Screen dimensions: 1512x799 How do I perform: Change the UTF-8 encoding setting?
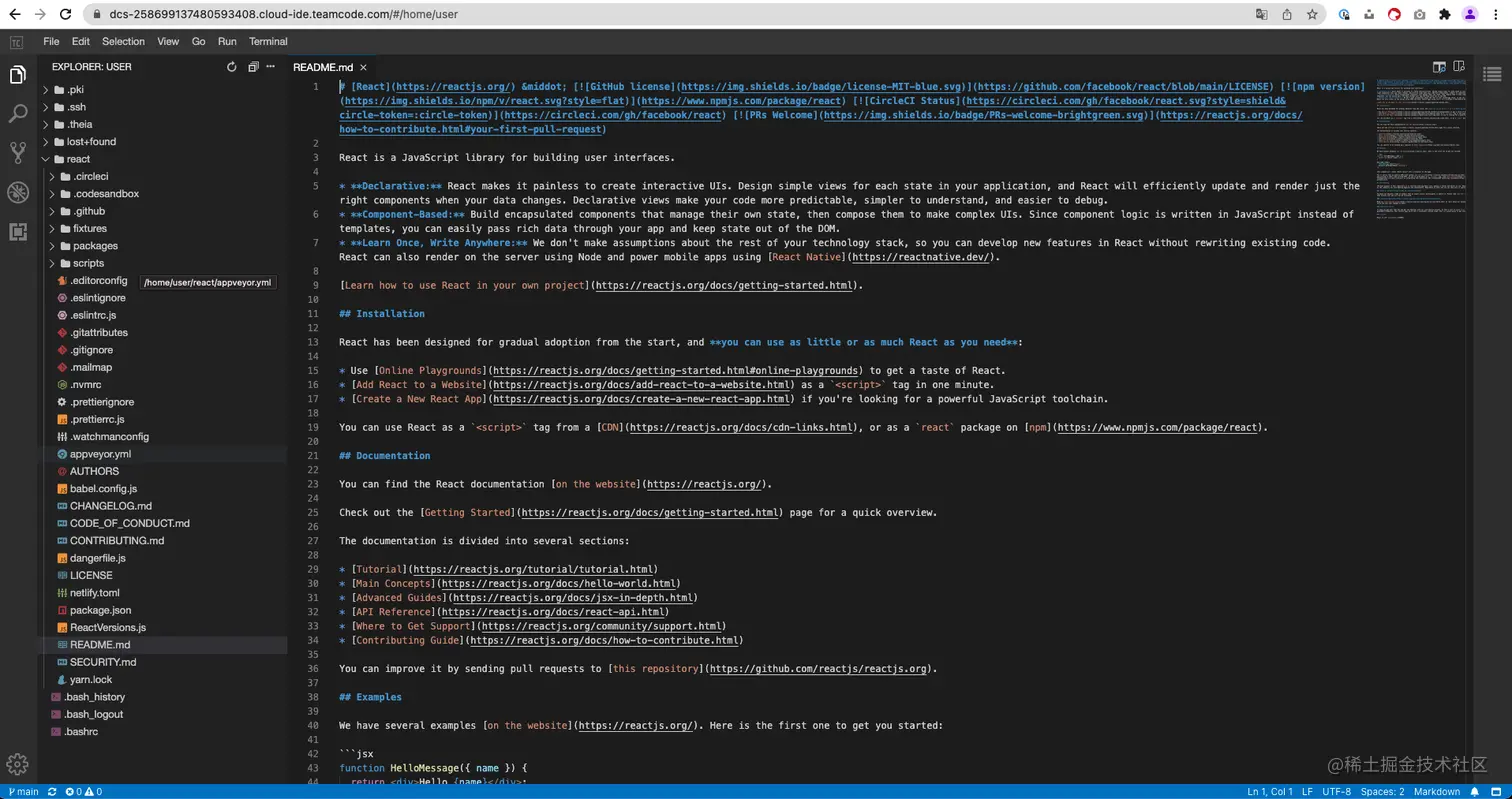click(x=1336, y=791)
